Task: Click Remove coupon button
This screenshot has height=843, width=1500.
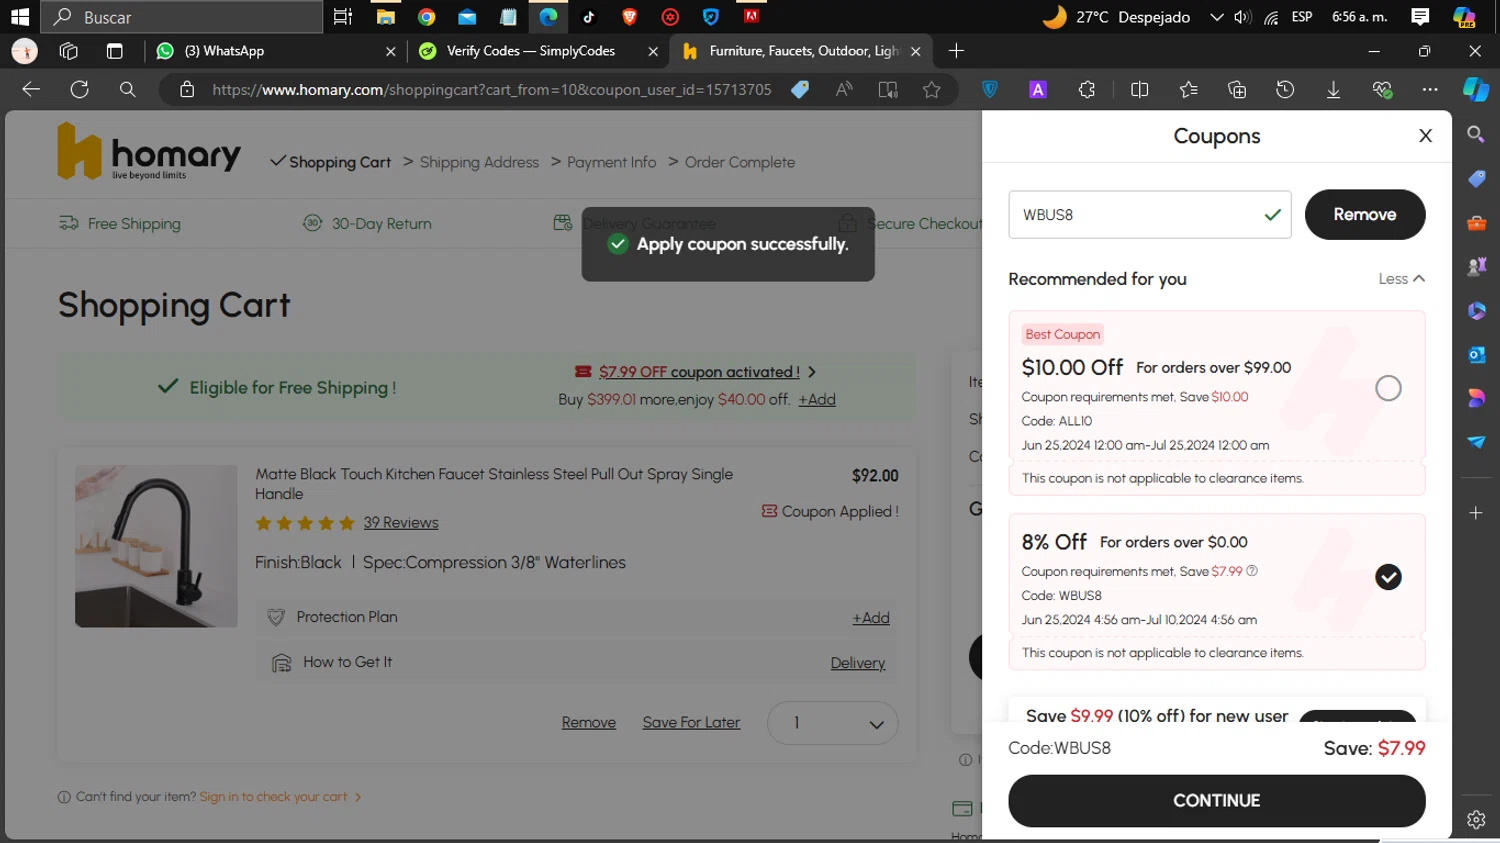Action: [x=1365, y=214]
